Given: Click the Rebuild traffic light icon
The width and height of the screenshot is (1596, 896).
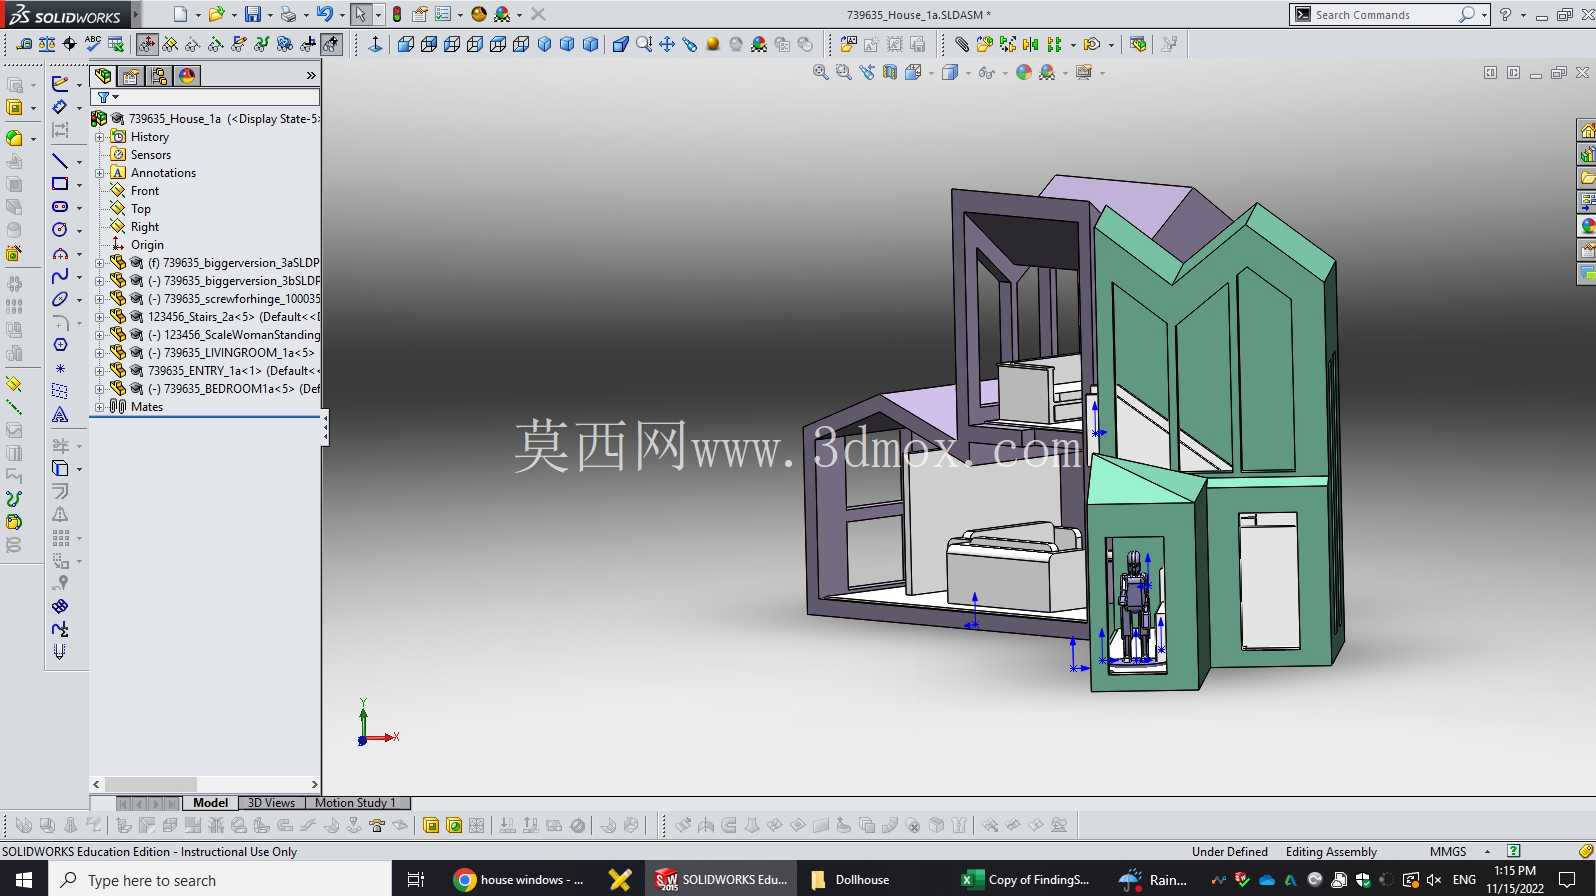Looking at the screenshot, I should (x=397, y=14).
